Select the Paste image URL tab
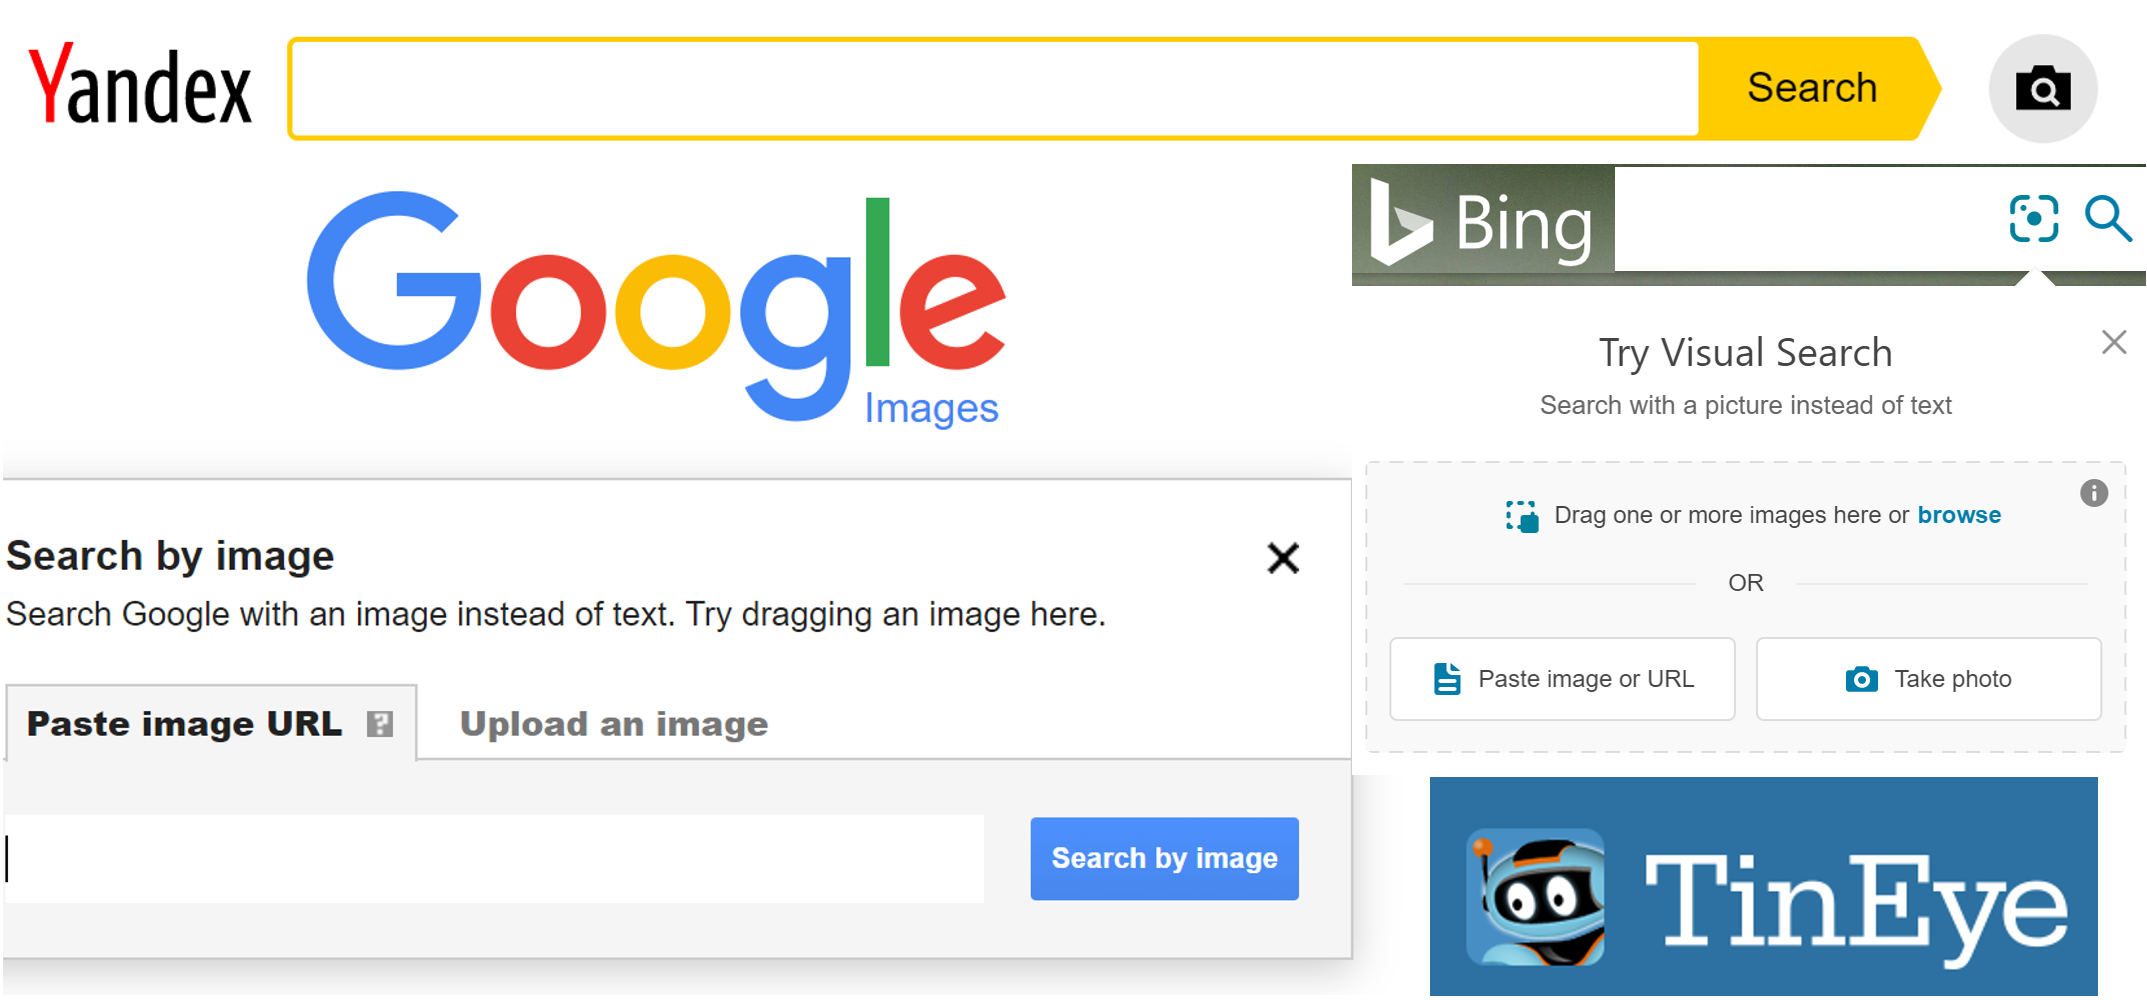Image resolution: width=2147 pixels, height=1000 pixels. pyautogui.click(x=211, y=723)
